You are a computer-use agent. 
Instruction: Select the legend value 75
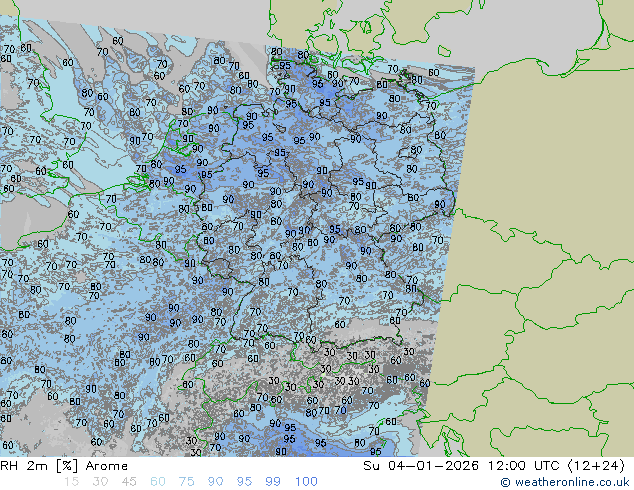[x=187, y=482]
